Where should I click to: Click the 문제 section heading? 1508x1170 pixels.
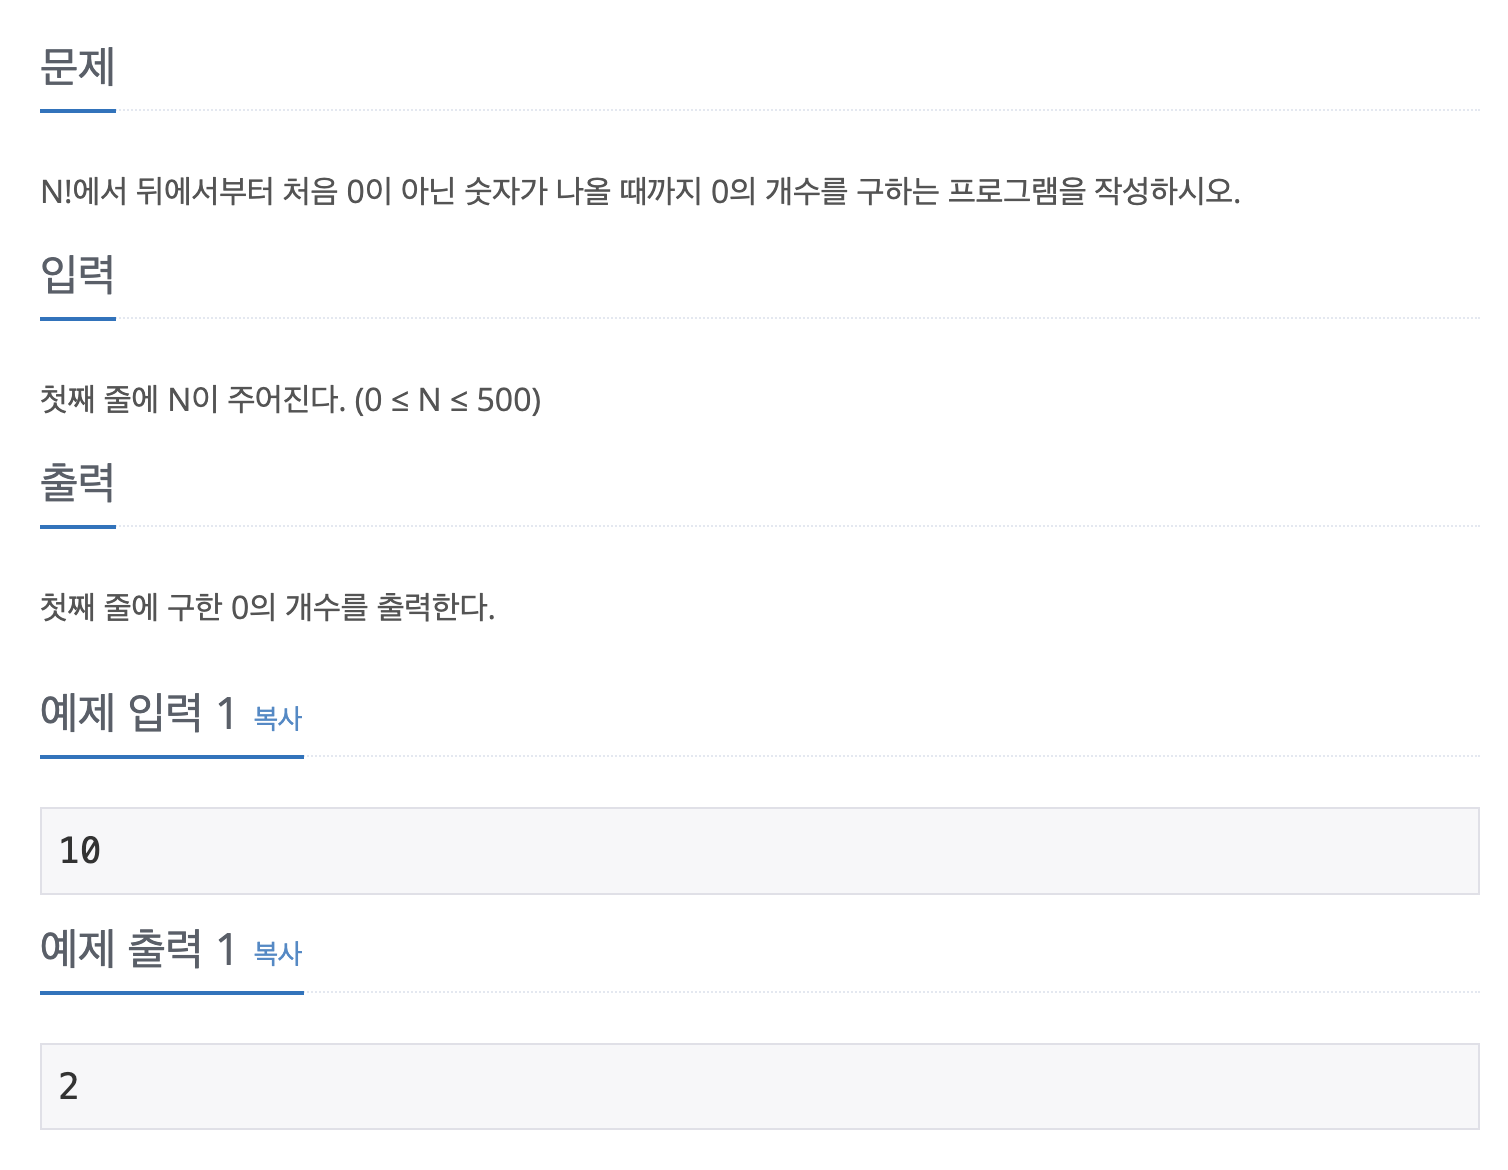78,67
